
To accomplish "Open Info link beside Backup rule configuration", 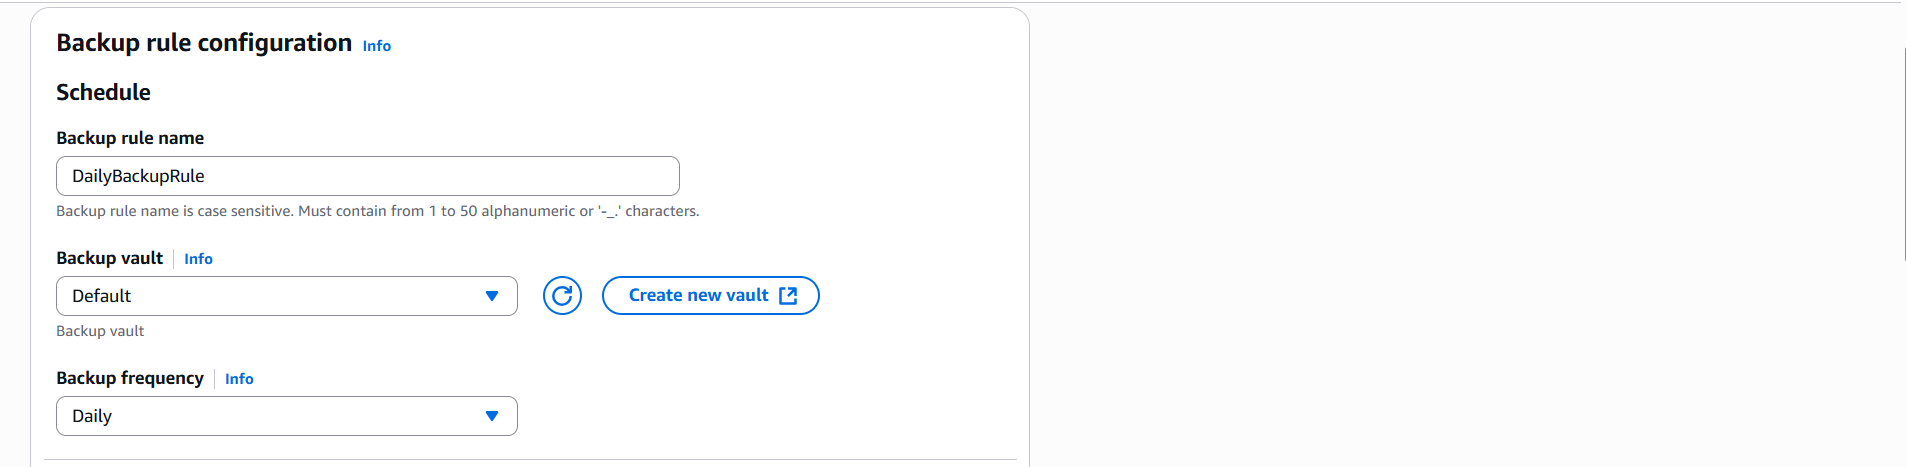I will [x=377, y=46].
